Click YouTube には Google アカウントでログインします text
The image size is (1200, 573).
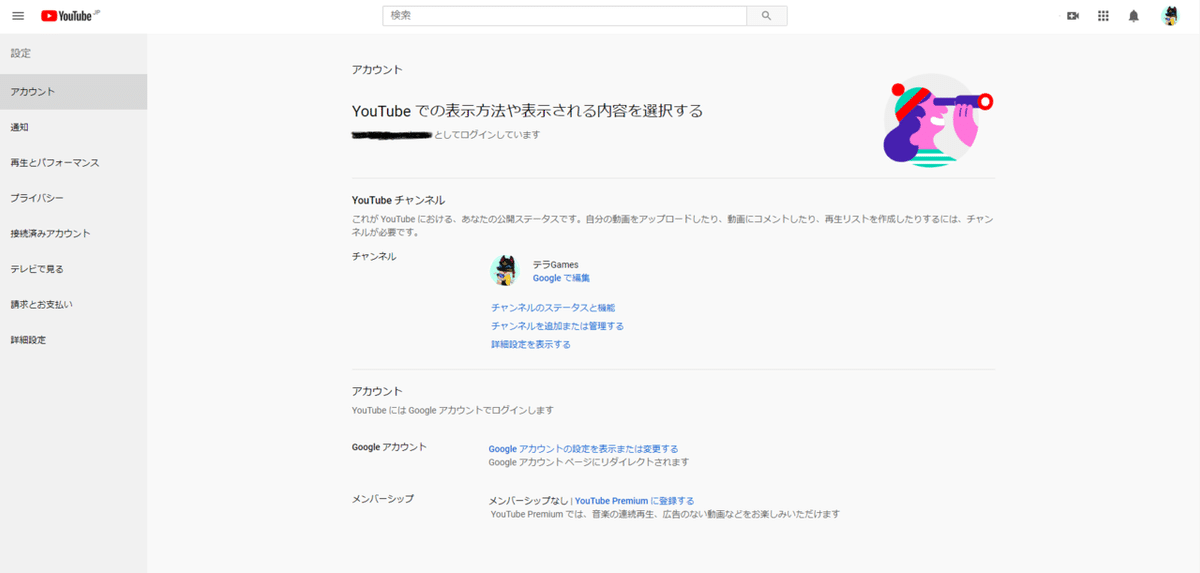452,410
